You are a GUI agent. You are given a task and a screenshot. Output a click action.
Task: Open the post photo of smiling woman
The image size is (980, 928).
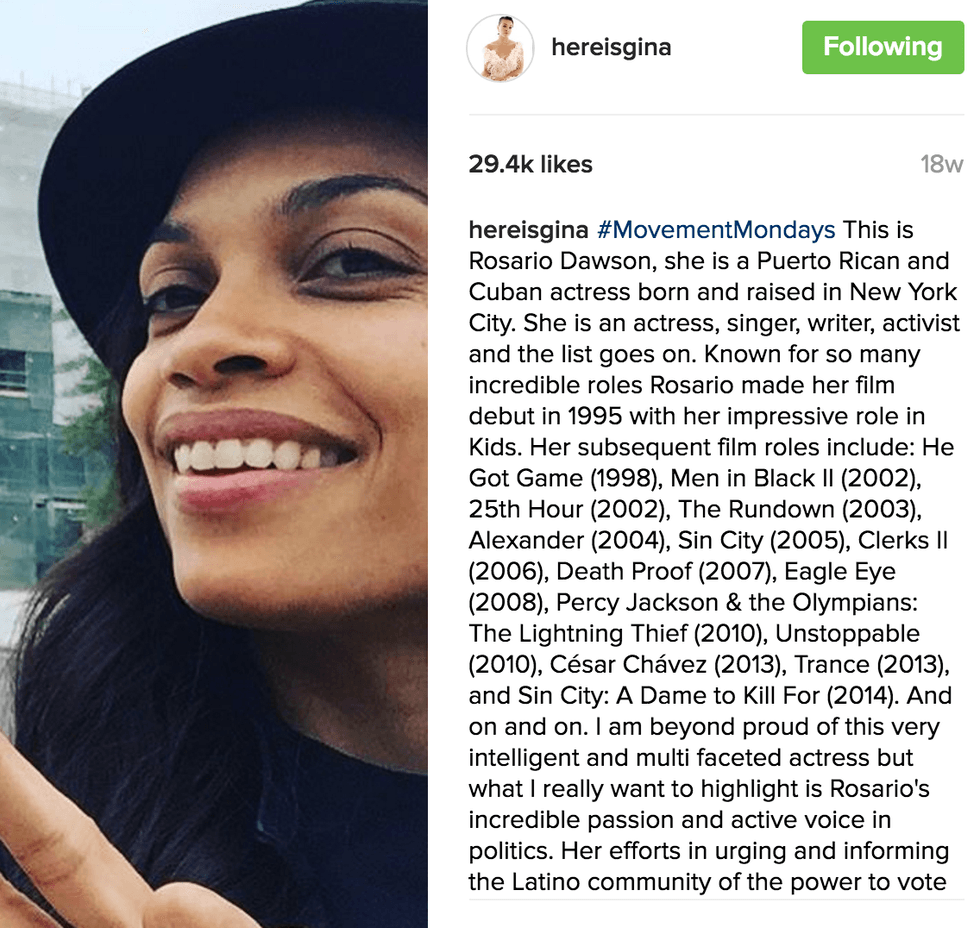(x=214, y=464)
